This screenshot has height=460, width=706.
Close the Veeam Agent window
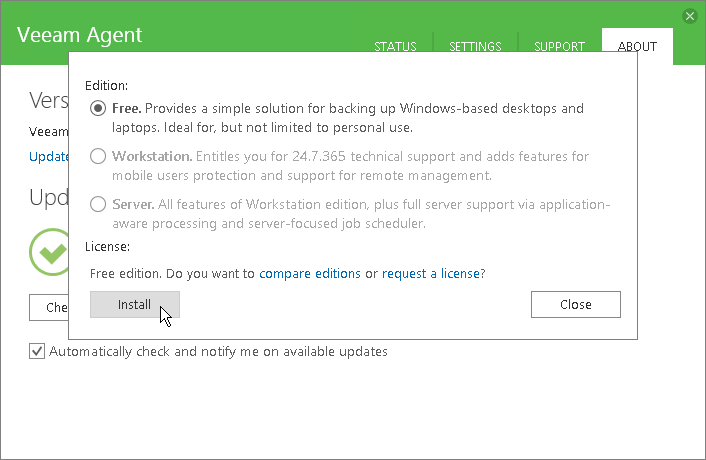[x=689, y=16]
